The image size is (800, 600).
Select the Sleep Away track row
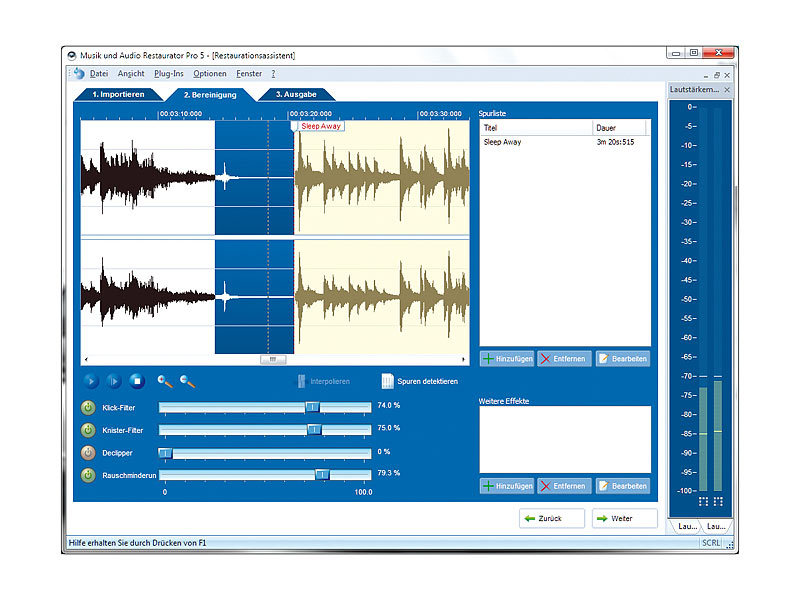pyautogui.click(x=565, y=142)
